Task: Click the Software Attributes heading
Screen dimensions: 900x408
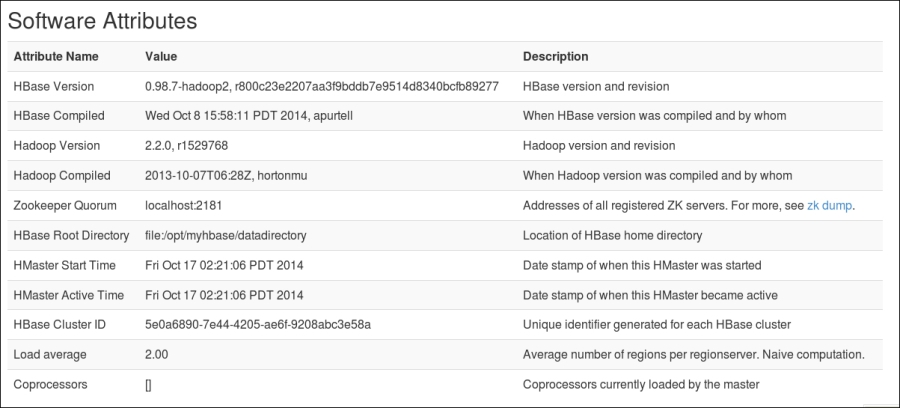Action: [103, 21]
